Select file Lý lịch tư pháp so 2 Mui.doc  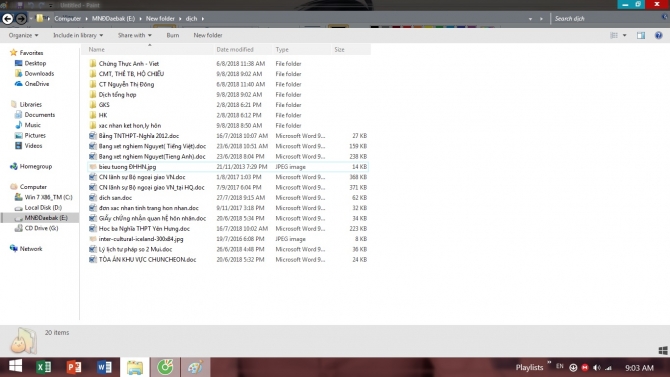point(135,249)
